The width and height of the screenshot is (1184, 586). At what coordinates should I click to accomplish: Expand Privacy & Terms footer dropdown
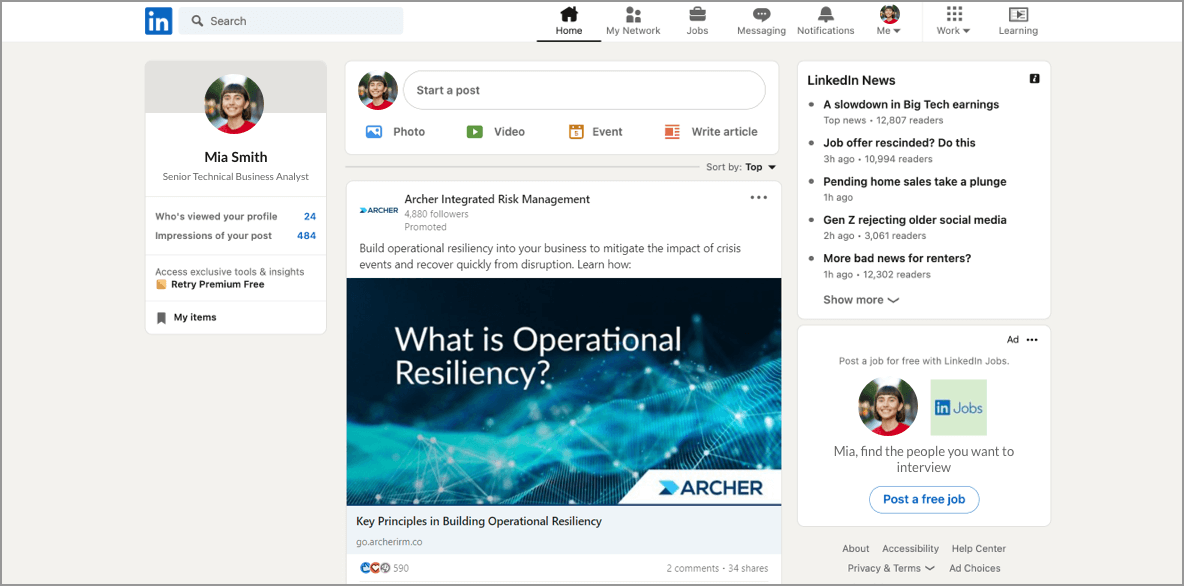891,568
